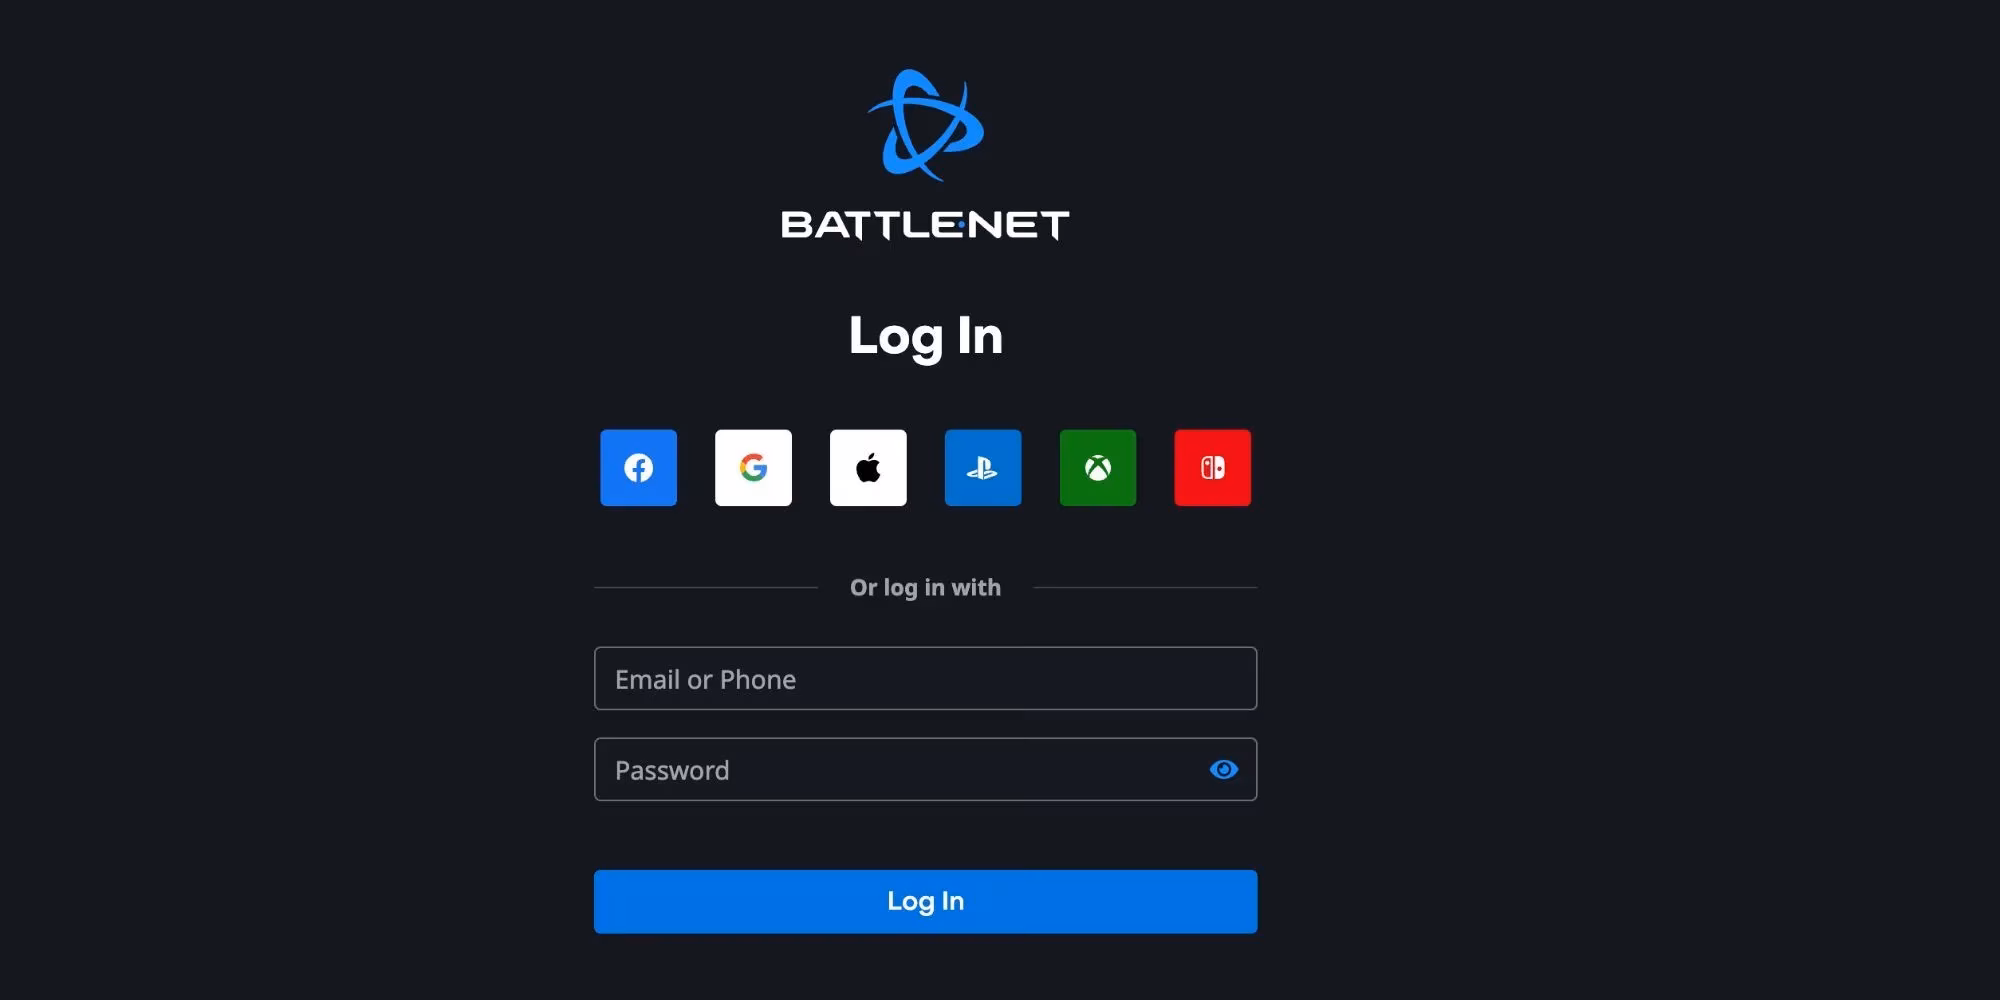Screen dimensions: 2000x1000
Task: Click the blue Battle.net swirl logo
Action: 925,125
